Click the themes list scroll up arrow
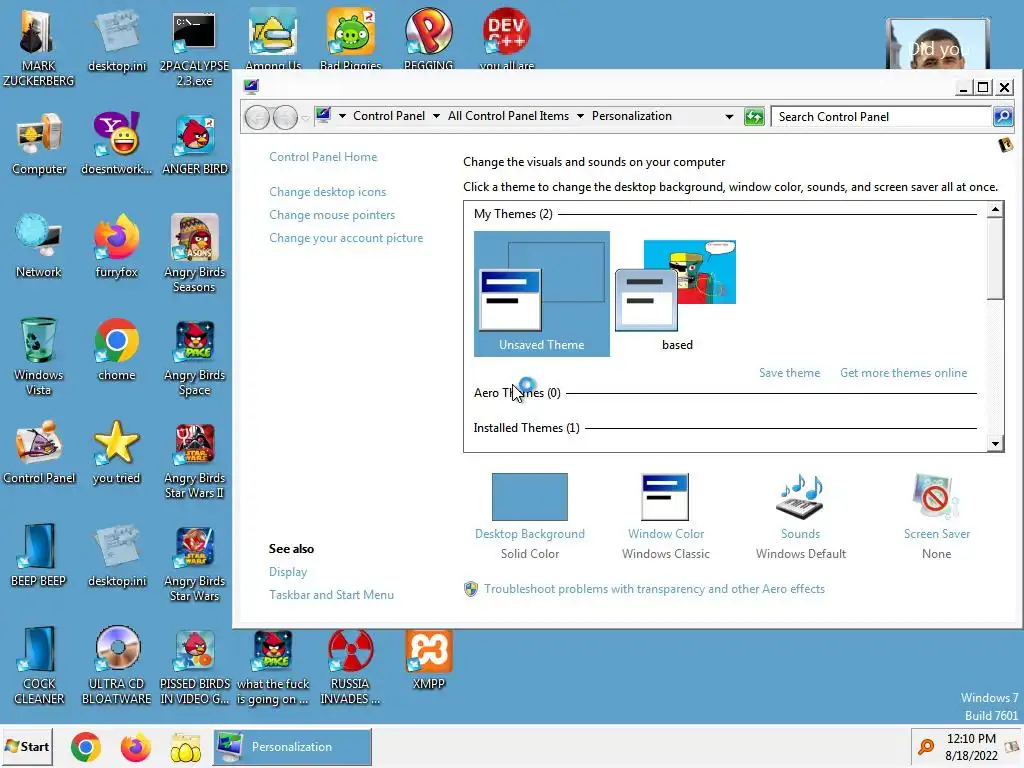 click(x=995, y=210)
